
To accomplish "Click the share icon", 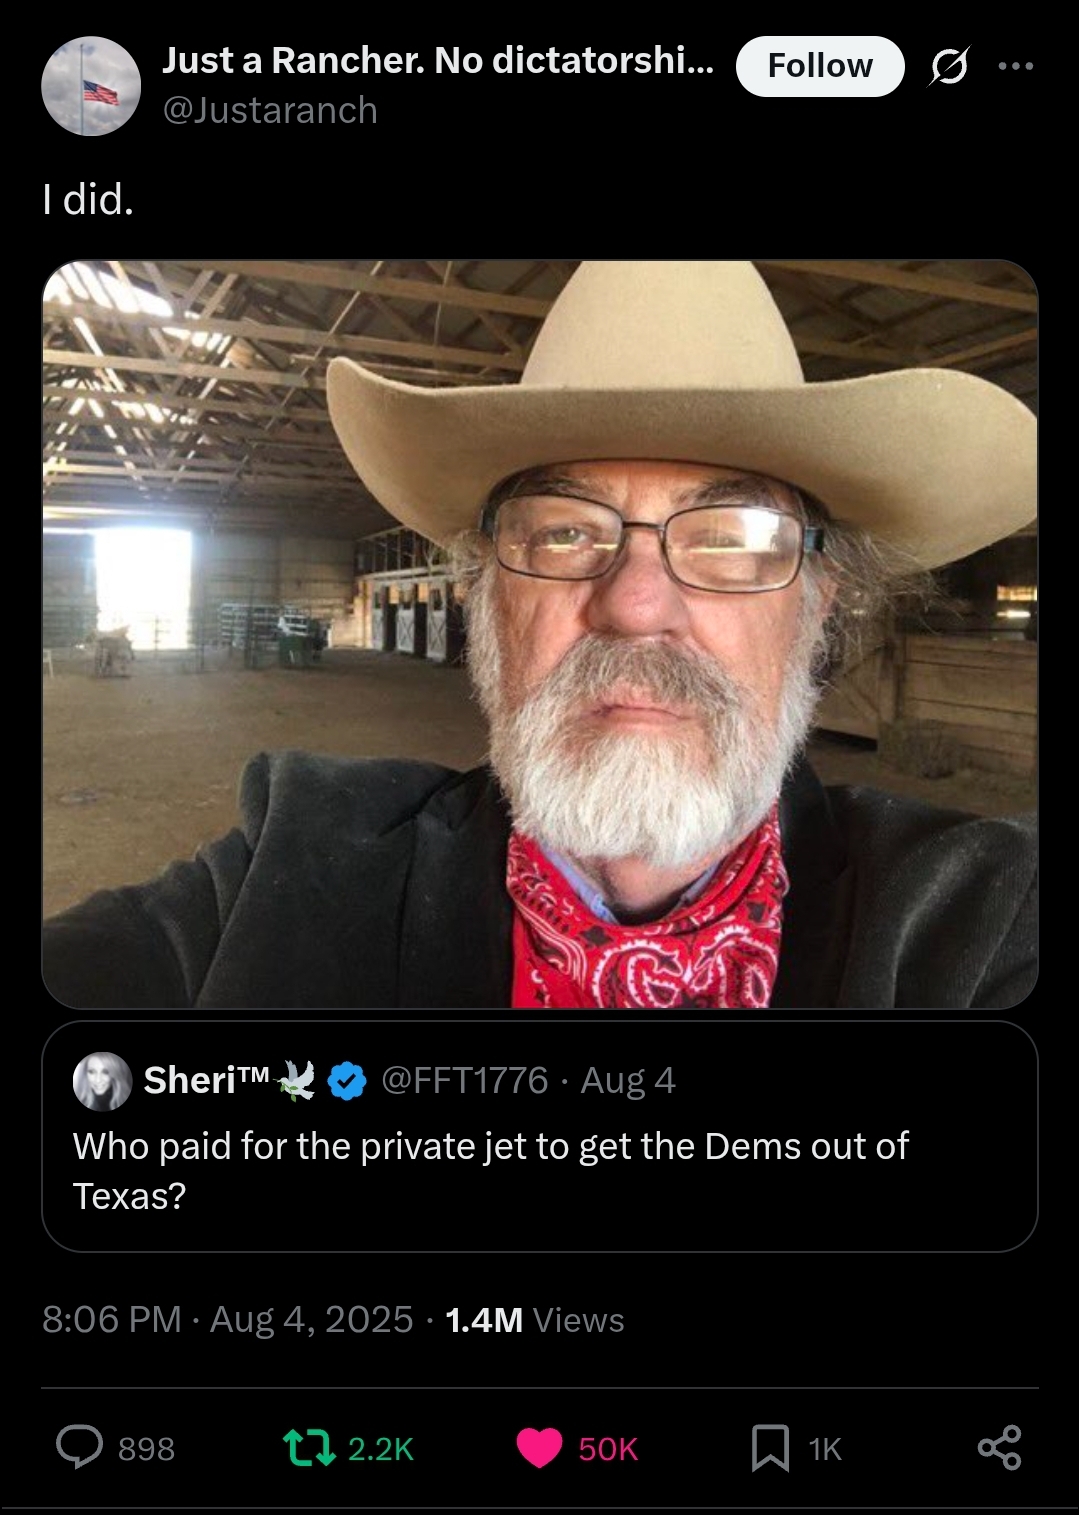I will pos(999,1447).
